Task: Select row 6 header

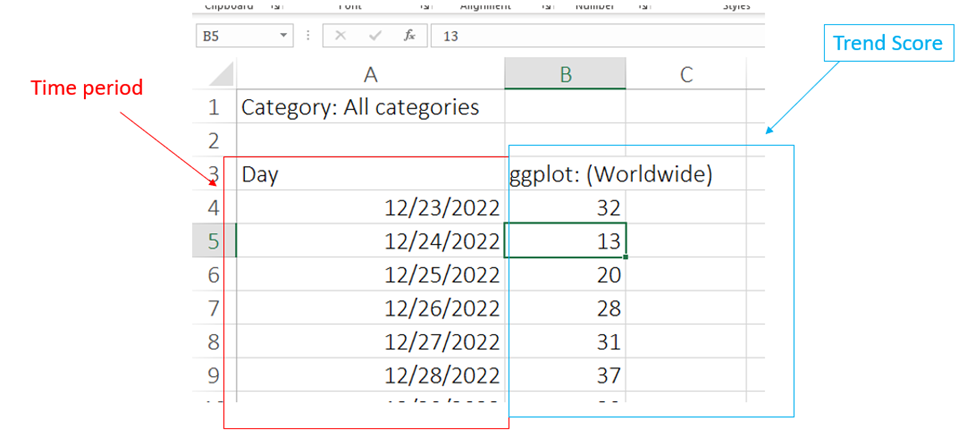Action: coord(214,274)
